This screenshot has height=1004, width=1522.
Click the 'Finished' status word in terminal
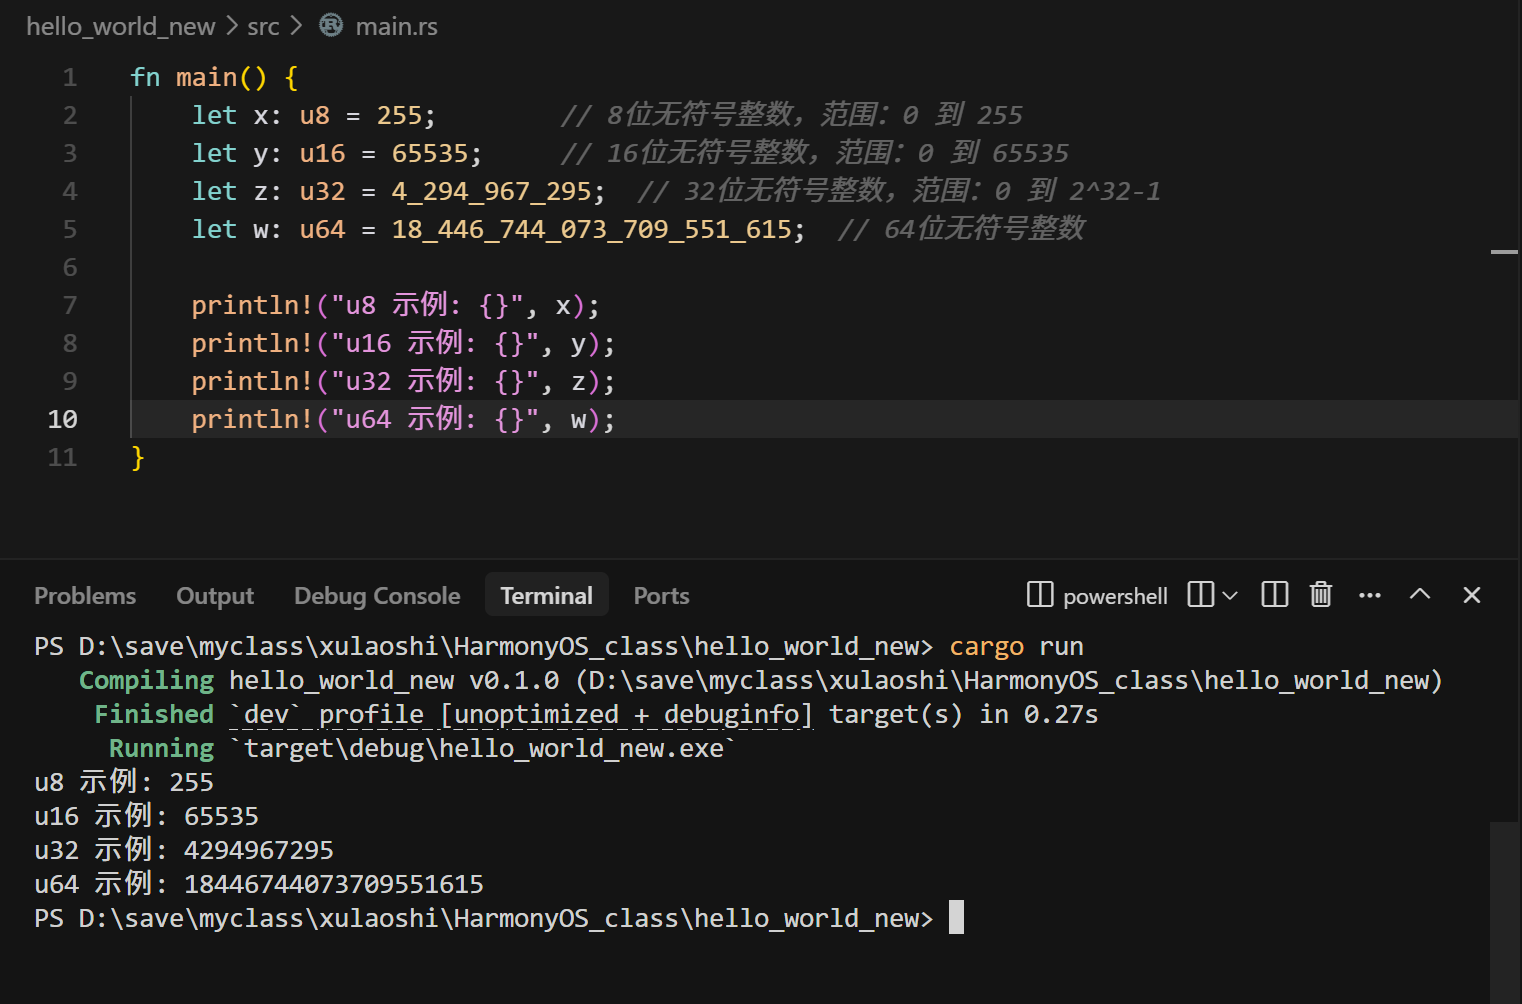tap(154, 714)
